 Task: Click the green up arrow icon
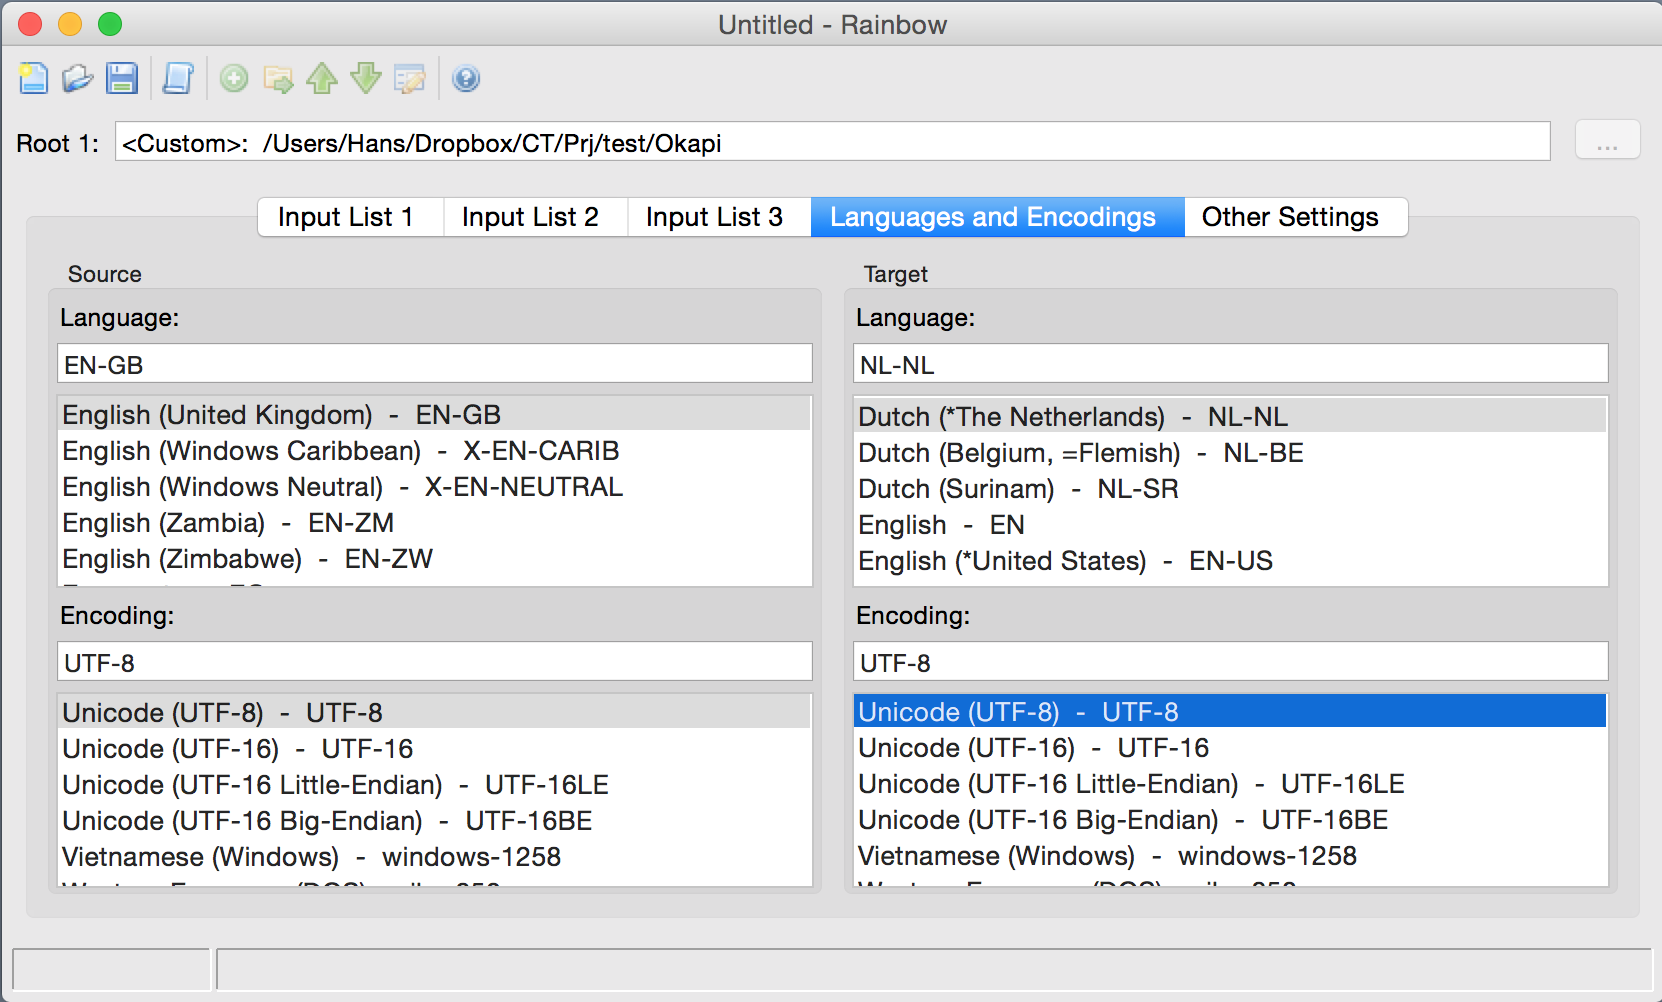[x=322, y=78]
